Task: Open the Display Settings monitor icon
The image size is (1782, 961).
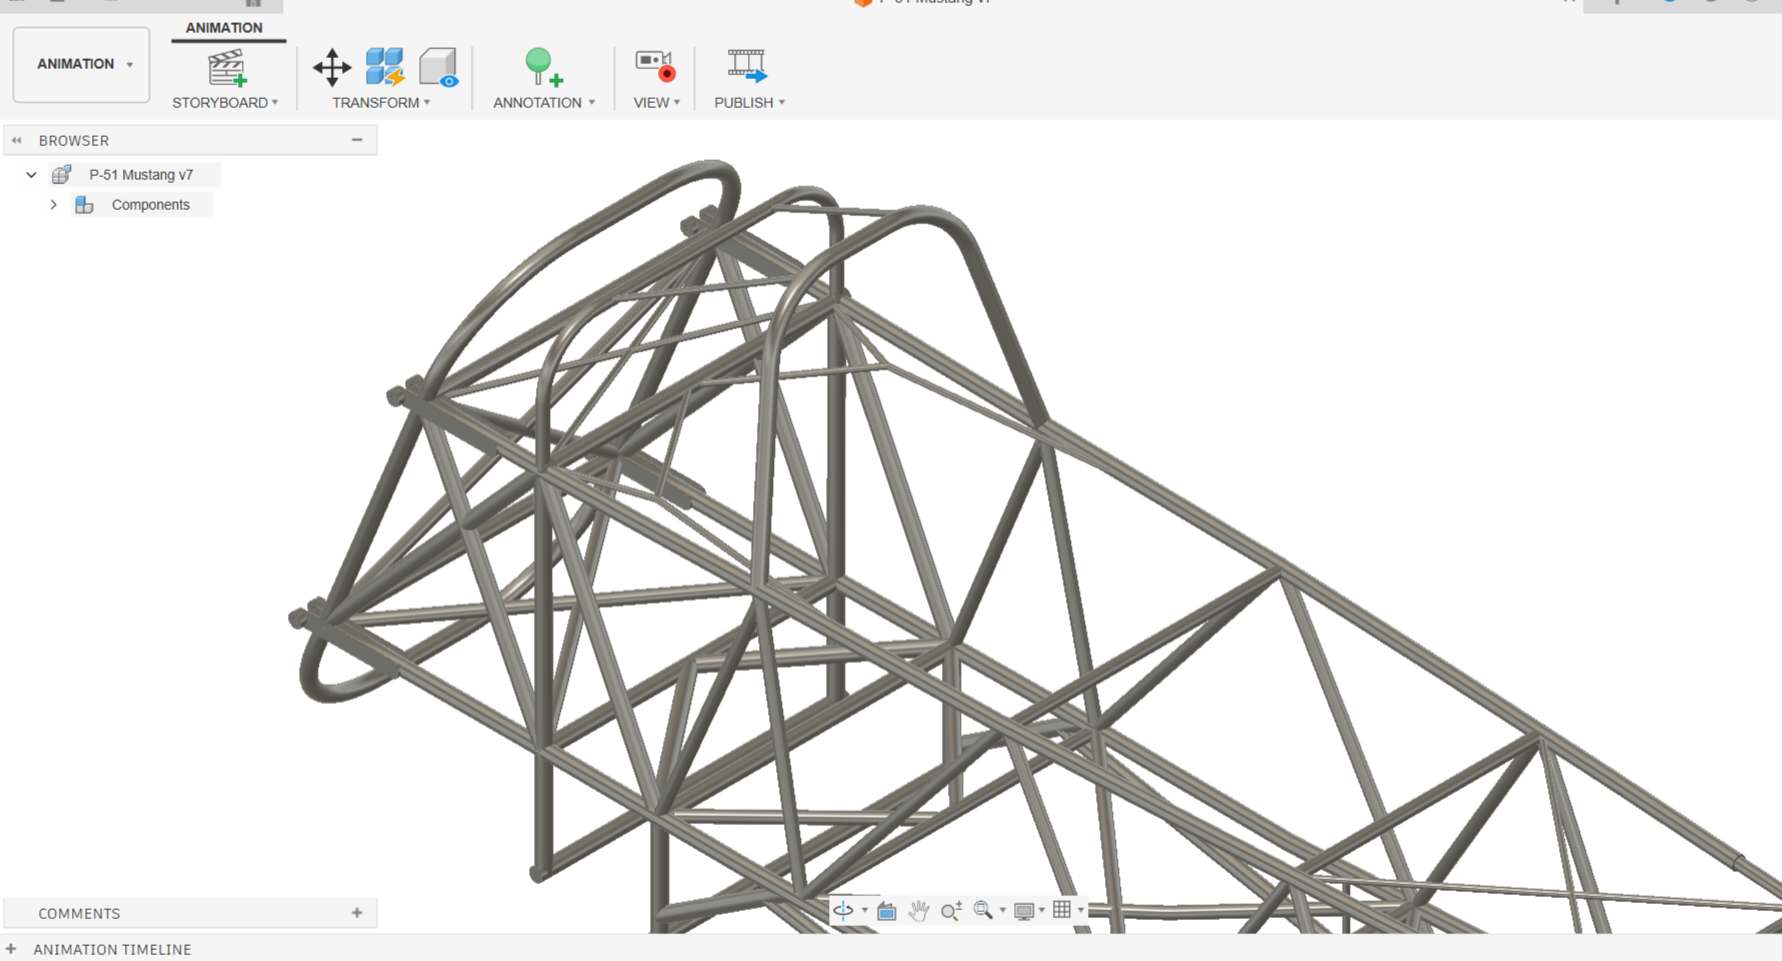Action: pos(1023,910)
